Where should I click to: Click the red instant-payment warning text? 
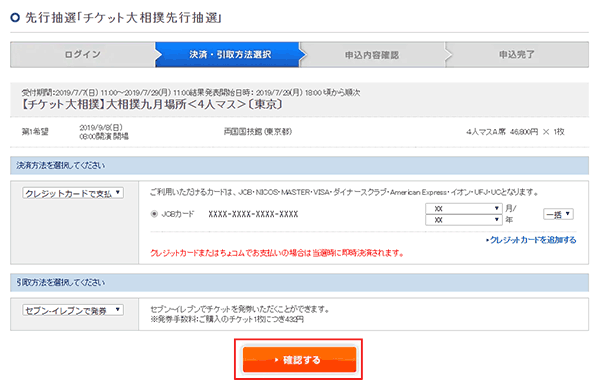pos(277,253)
